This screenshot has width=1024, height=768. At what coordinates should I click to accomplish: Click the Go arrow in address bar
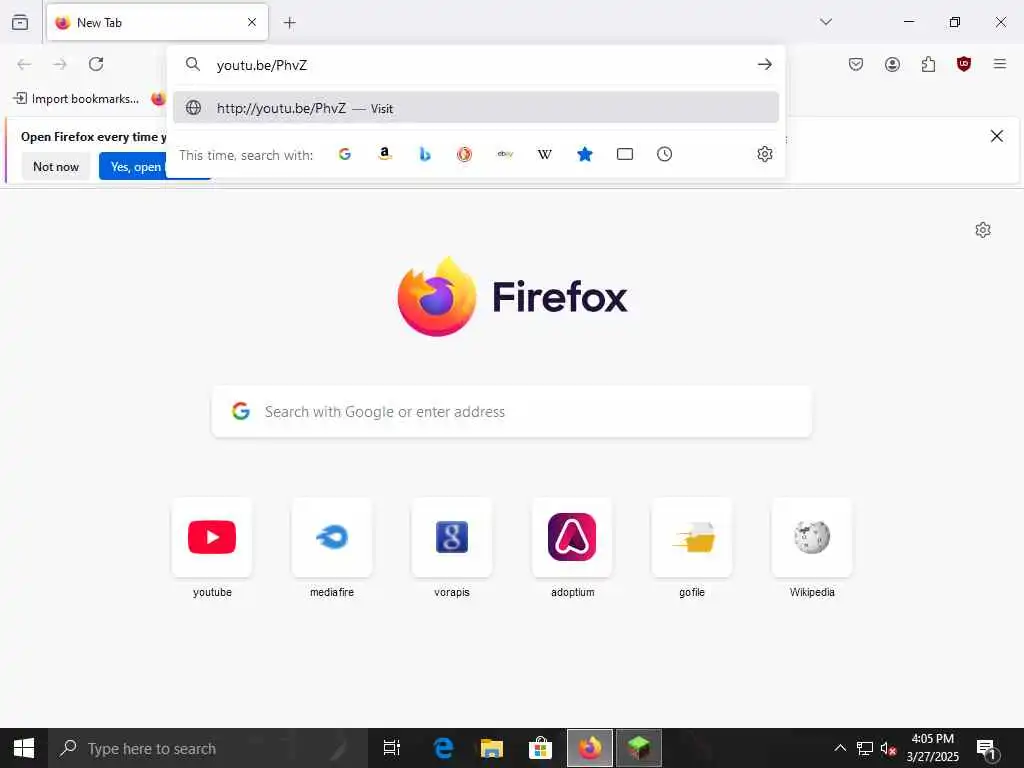(765, 64)
